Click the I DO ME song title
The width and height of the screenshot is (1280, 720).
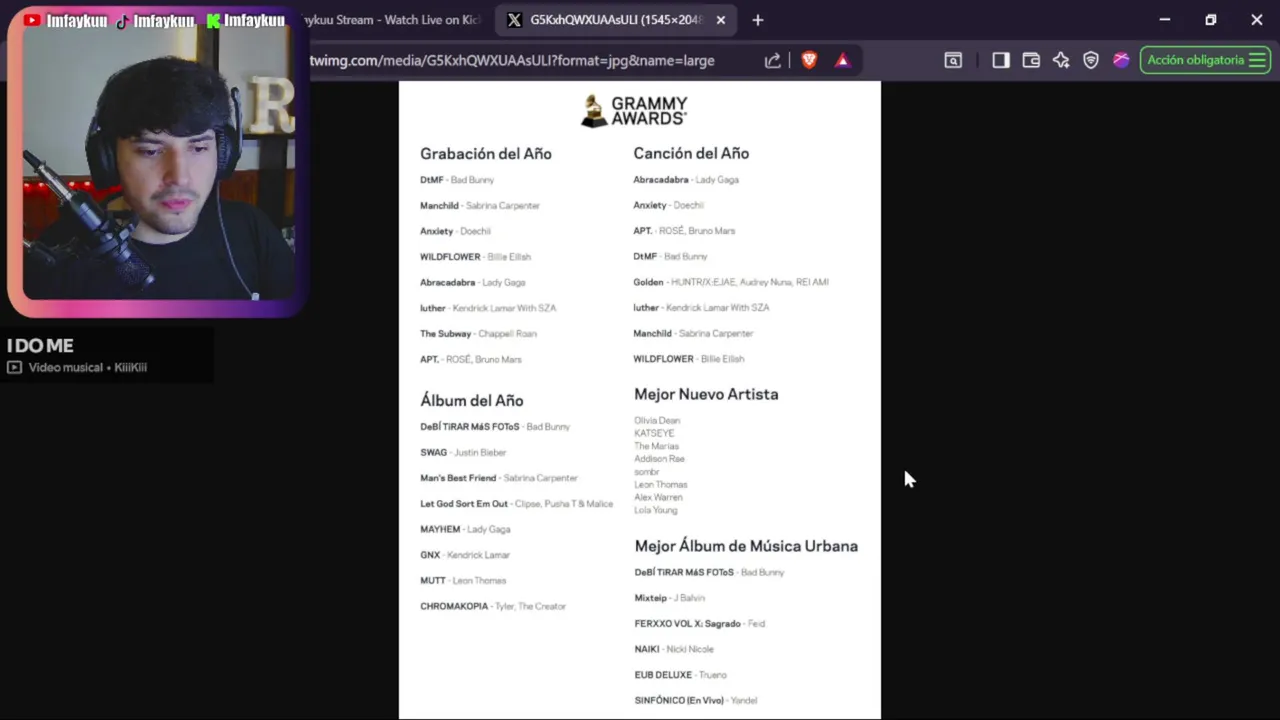40,345
